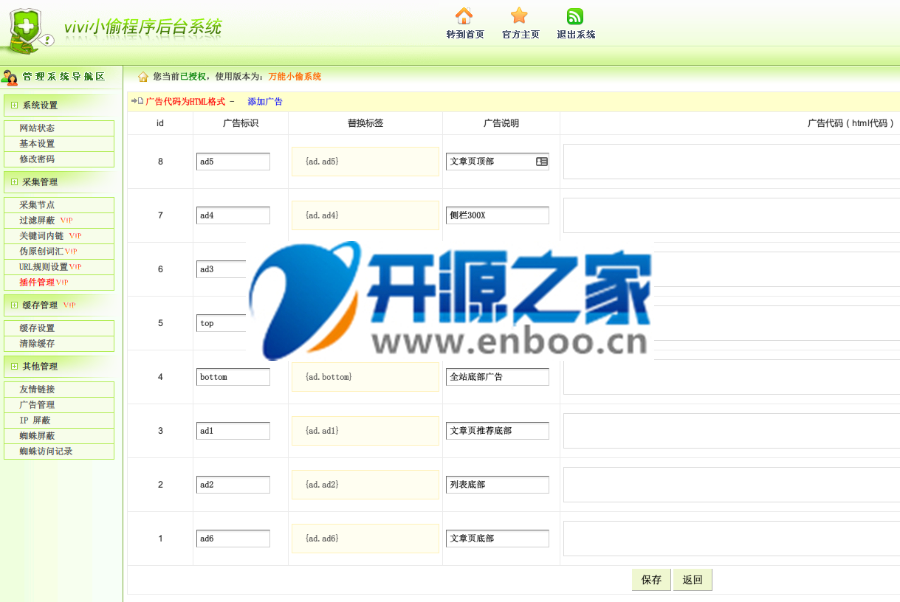Click the 侧栏300X description field
This screenshot has height=602, width=900.
(x=497, y=215)
